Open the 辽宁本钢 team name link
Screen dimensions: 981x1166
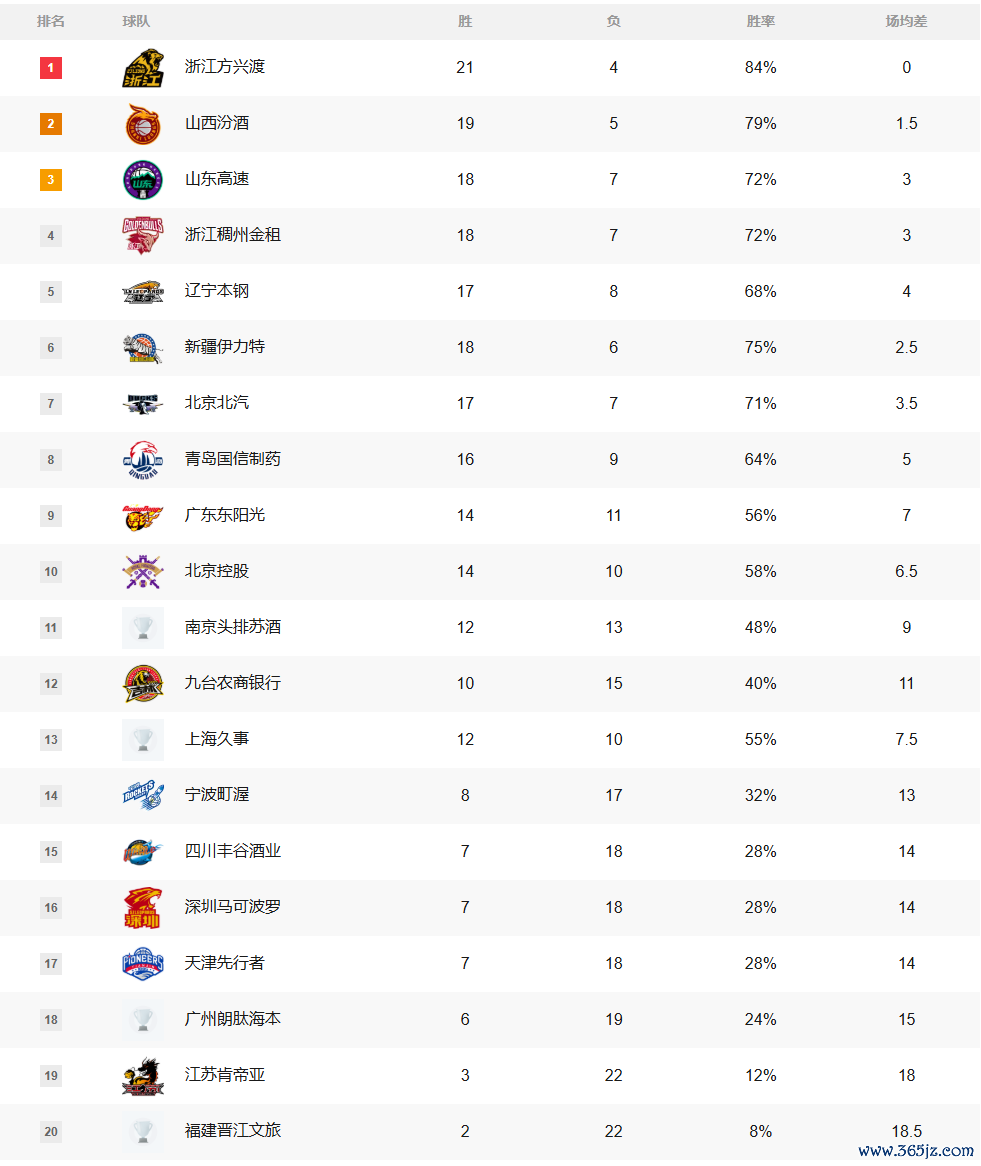tap(216, 291)
